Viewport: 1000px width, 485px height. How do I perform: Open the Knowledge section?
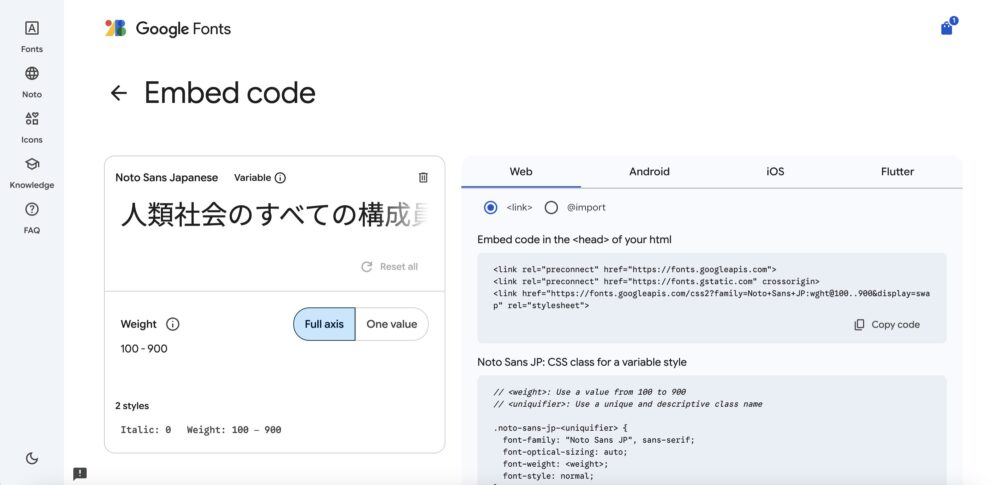pyautogui.click(x=31, y=173)
